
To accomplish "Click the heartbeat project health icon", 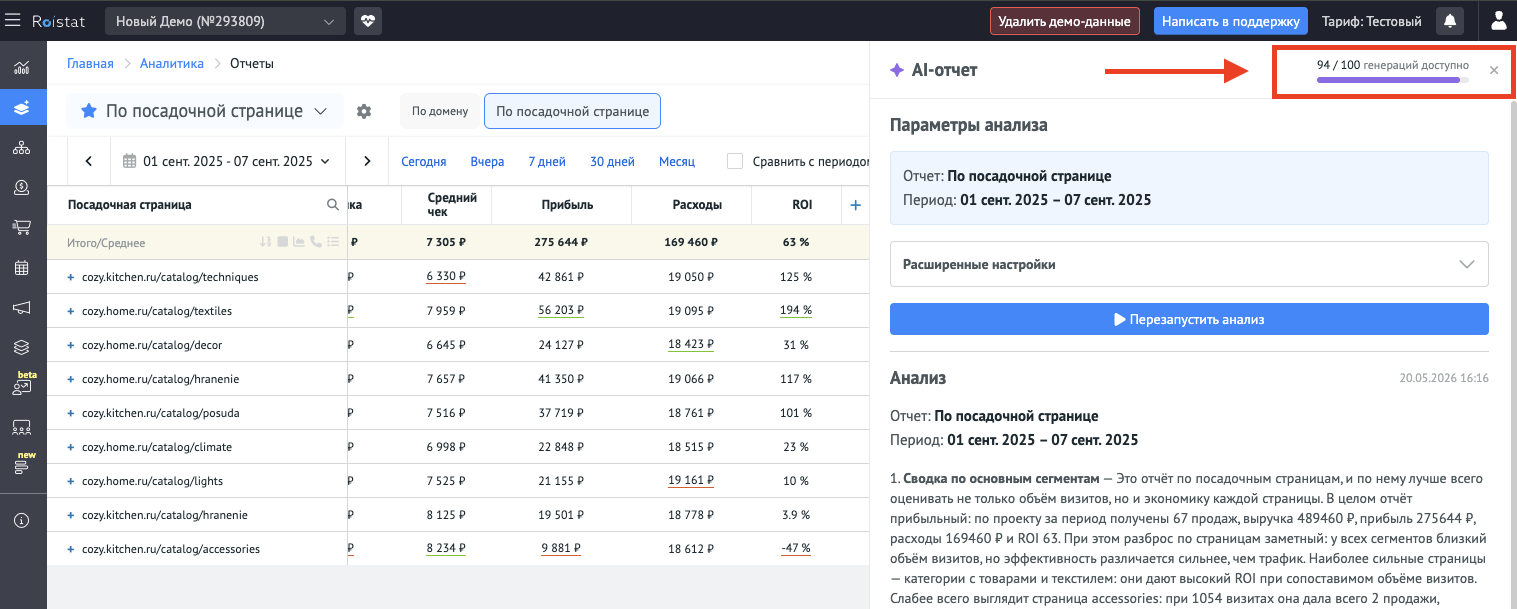I will [x=368, y=20].
